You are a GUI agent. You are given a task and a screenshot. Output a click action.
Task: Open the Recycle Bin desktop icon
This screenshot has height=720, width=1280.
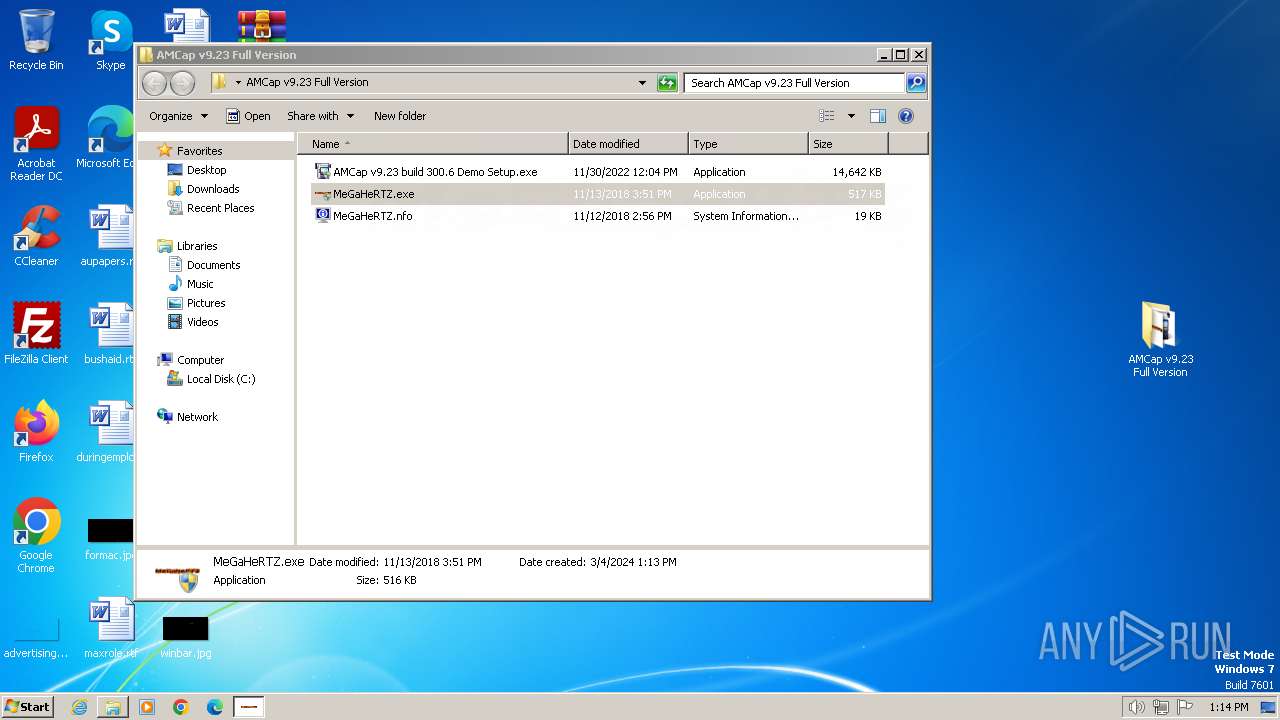(x=36, y=40)
